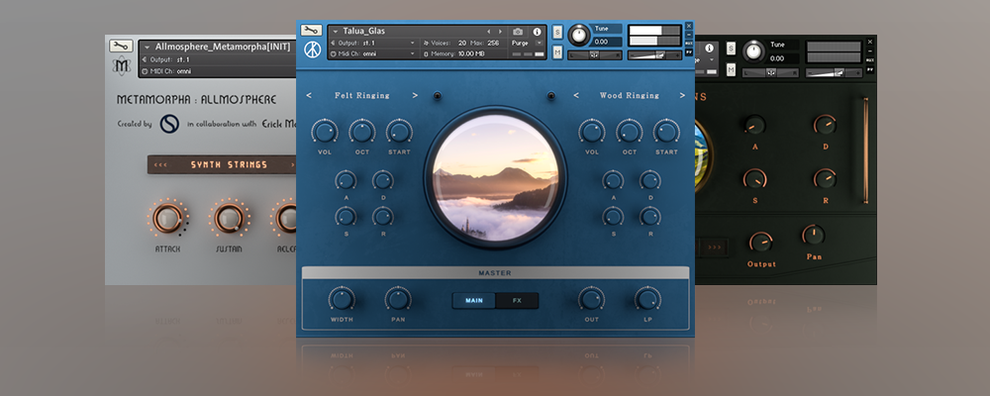Toggle the M mute button in dark right window
Image resolution: width=990 pixels, height=396 pixels.
731,69
